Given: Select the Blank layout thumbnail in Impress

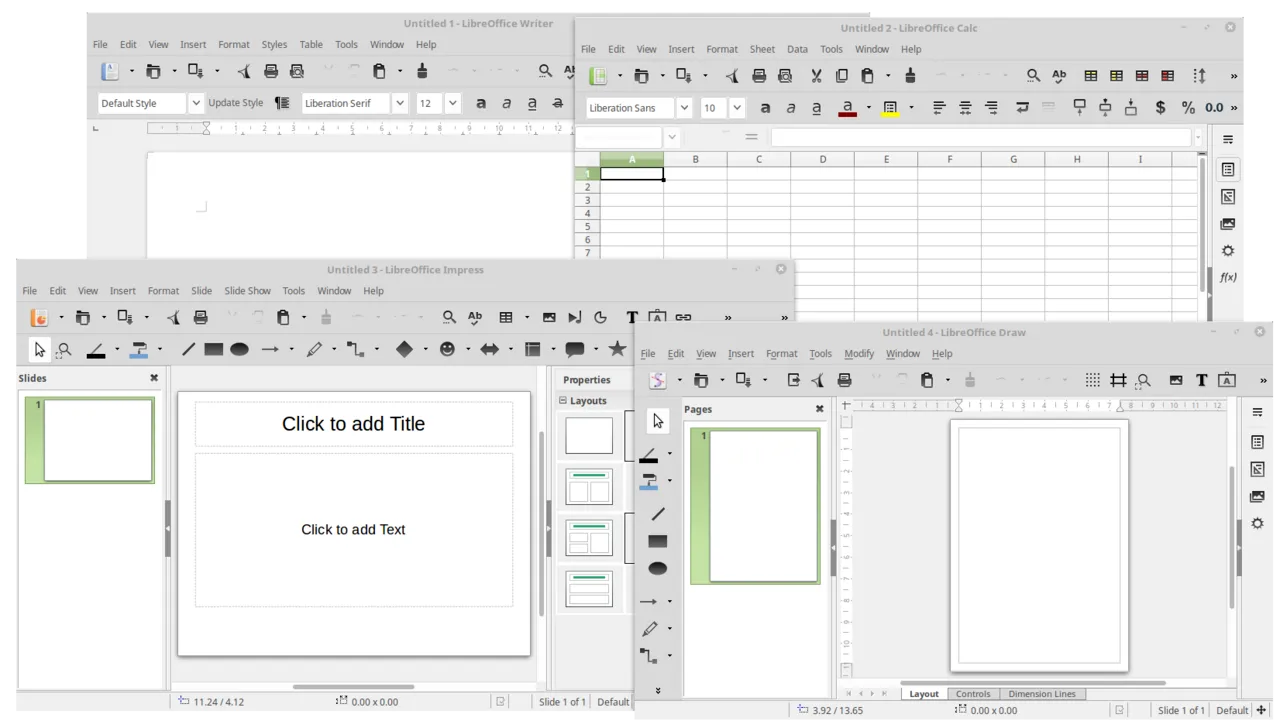Looking at the screenshot, I should [x=589, y=436].
